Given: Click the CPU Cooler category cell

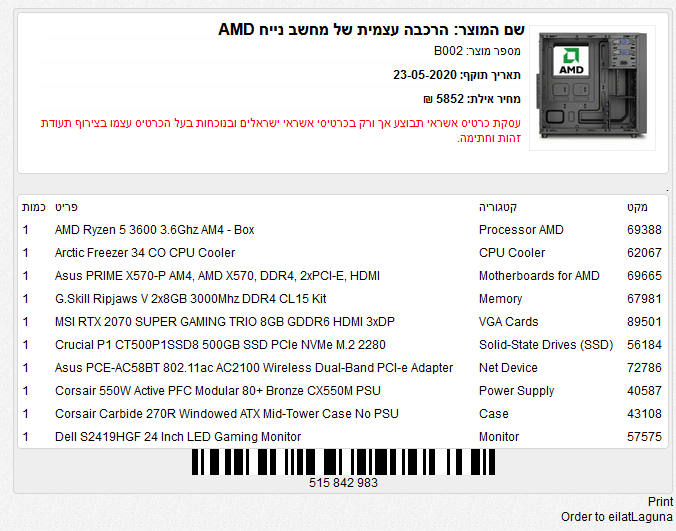Looking at the screenshot, I should (512, 253).
